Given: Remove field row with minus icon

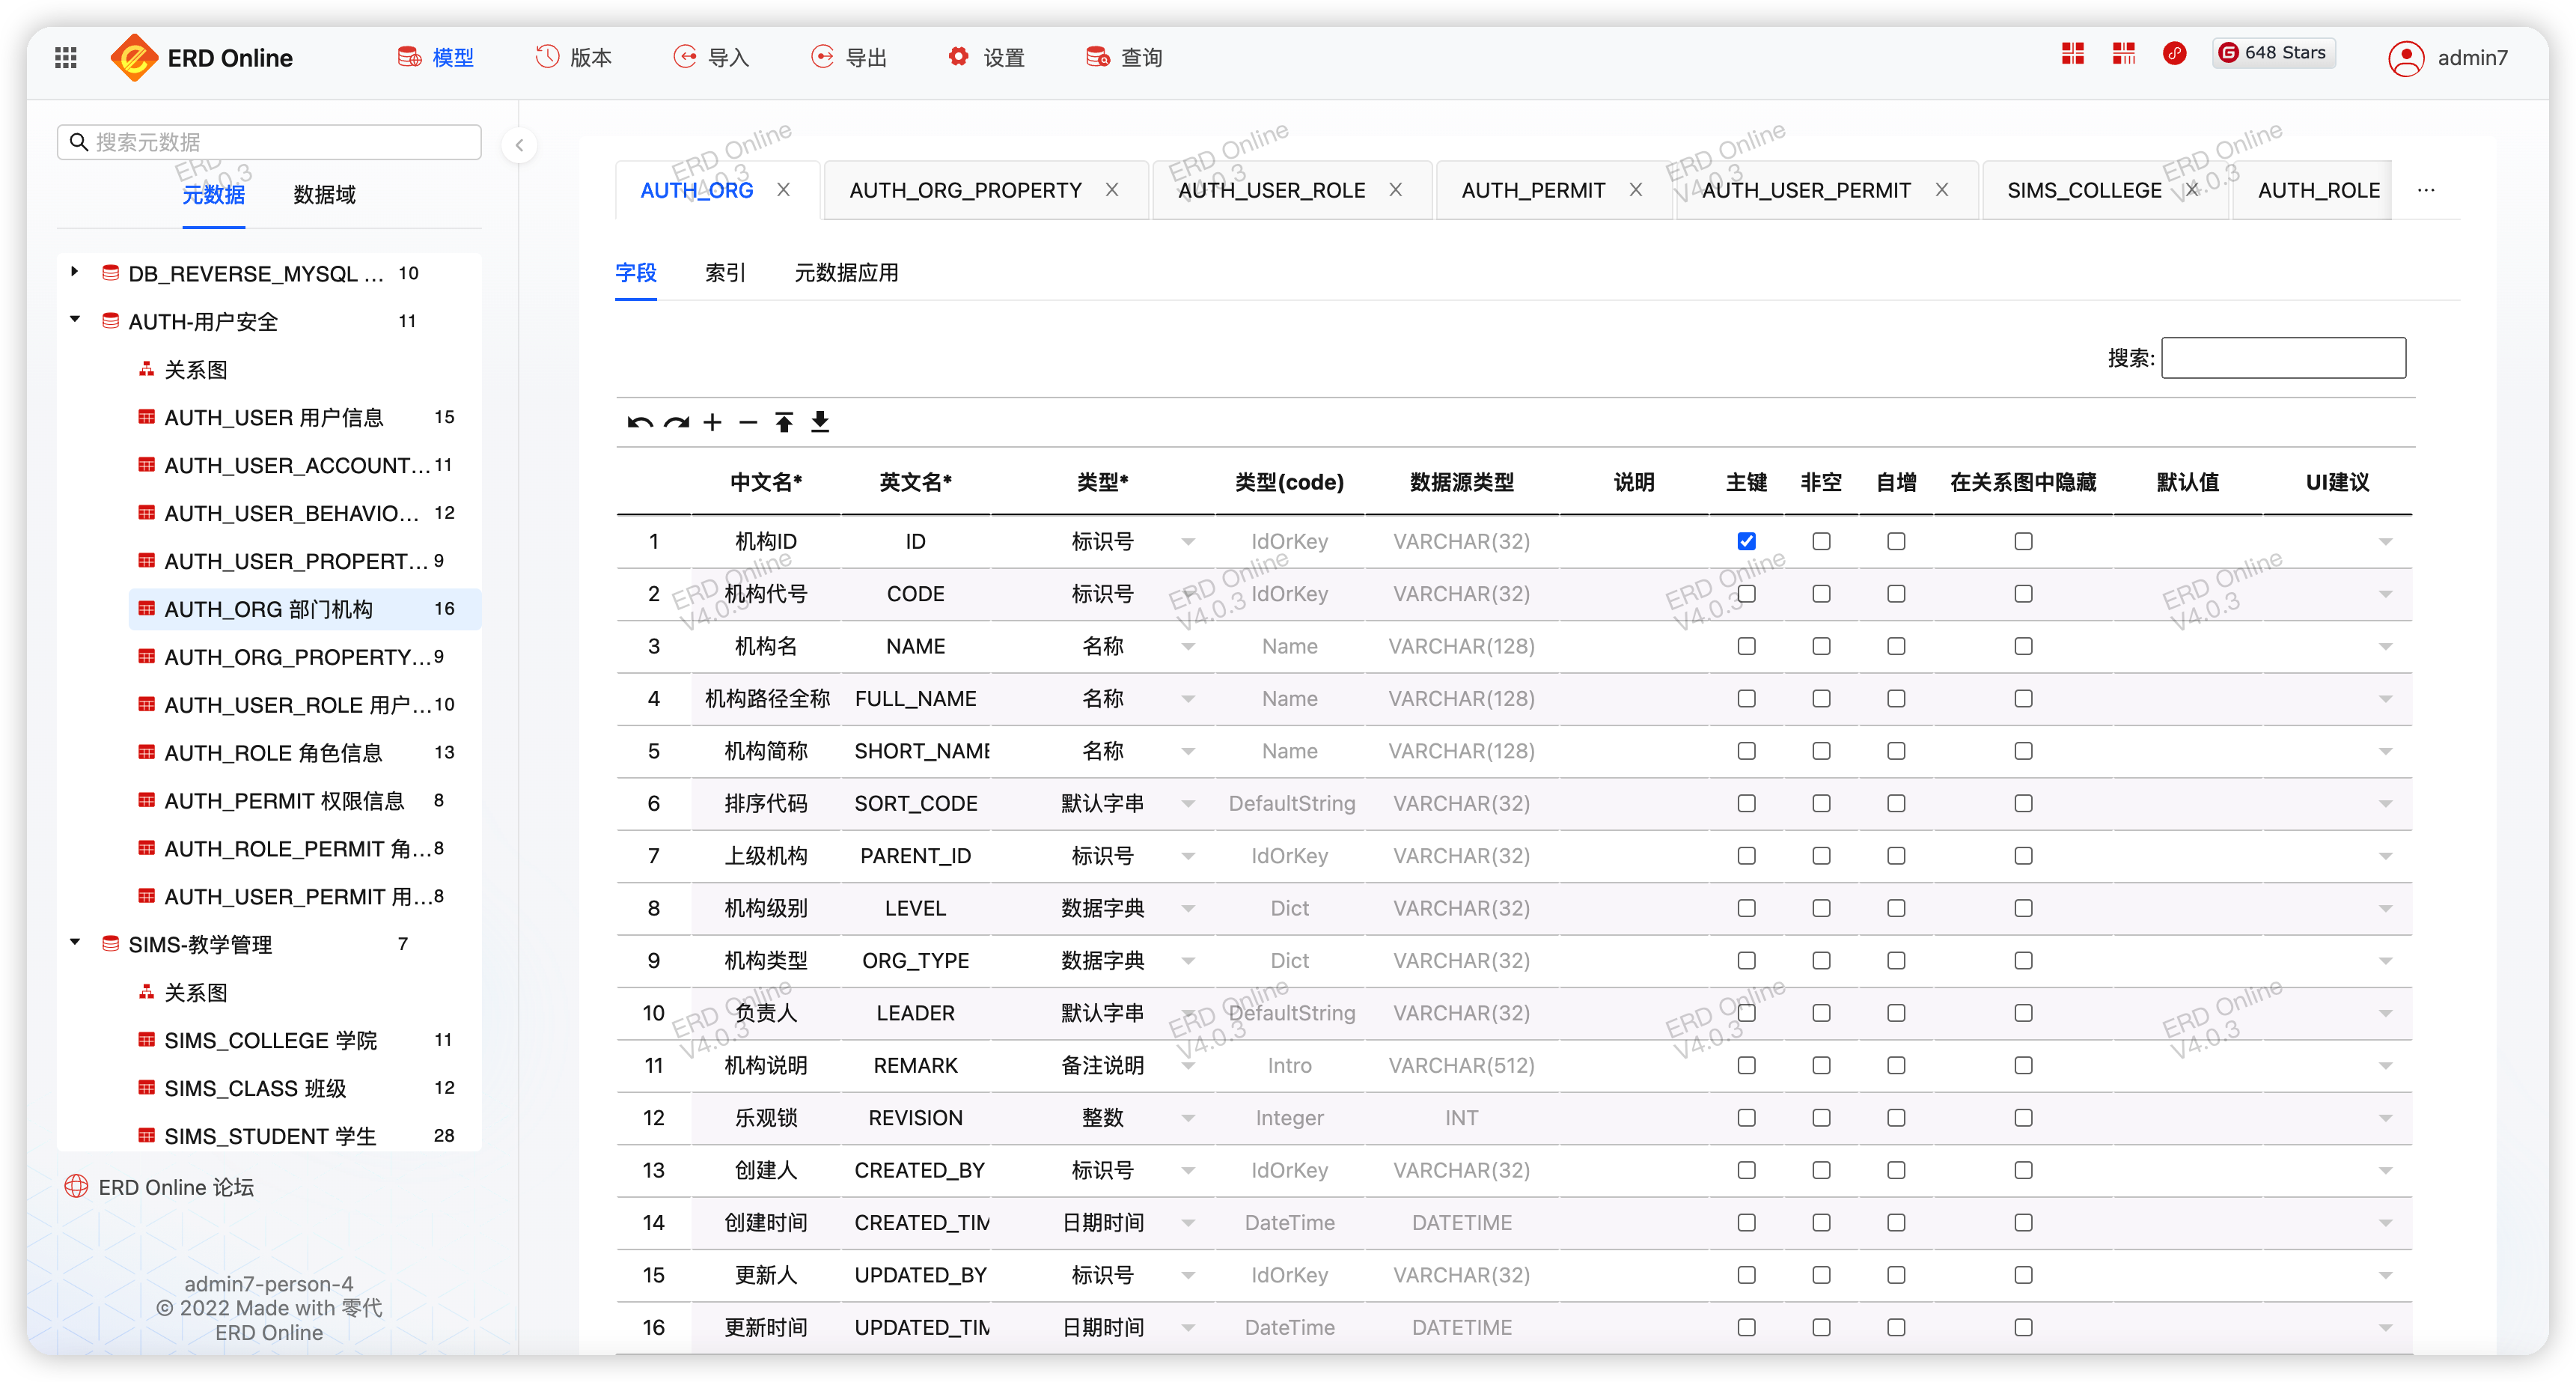Looking at the screenshot, I should [x=748, y=422].
